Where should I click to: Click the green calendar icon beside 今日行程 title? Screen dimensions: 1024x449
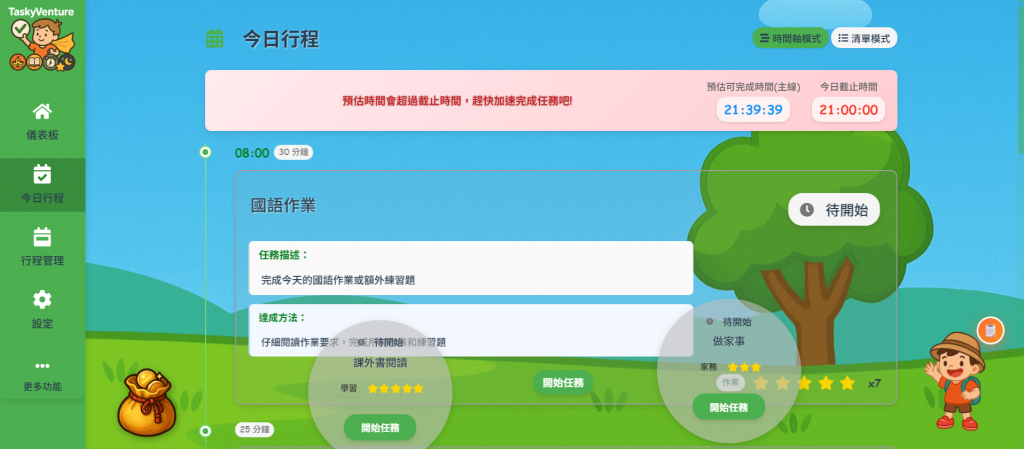click(215, 39)
